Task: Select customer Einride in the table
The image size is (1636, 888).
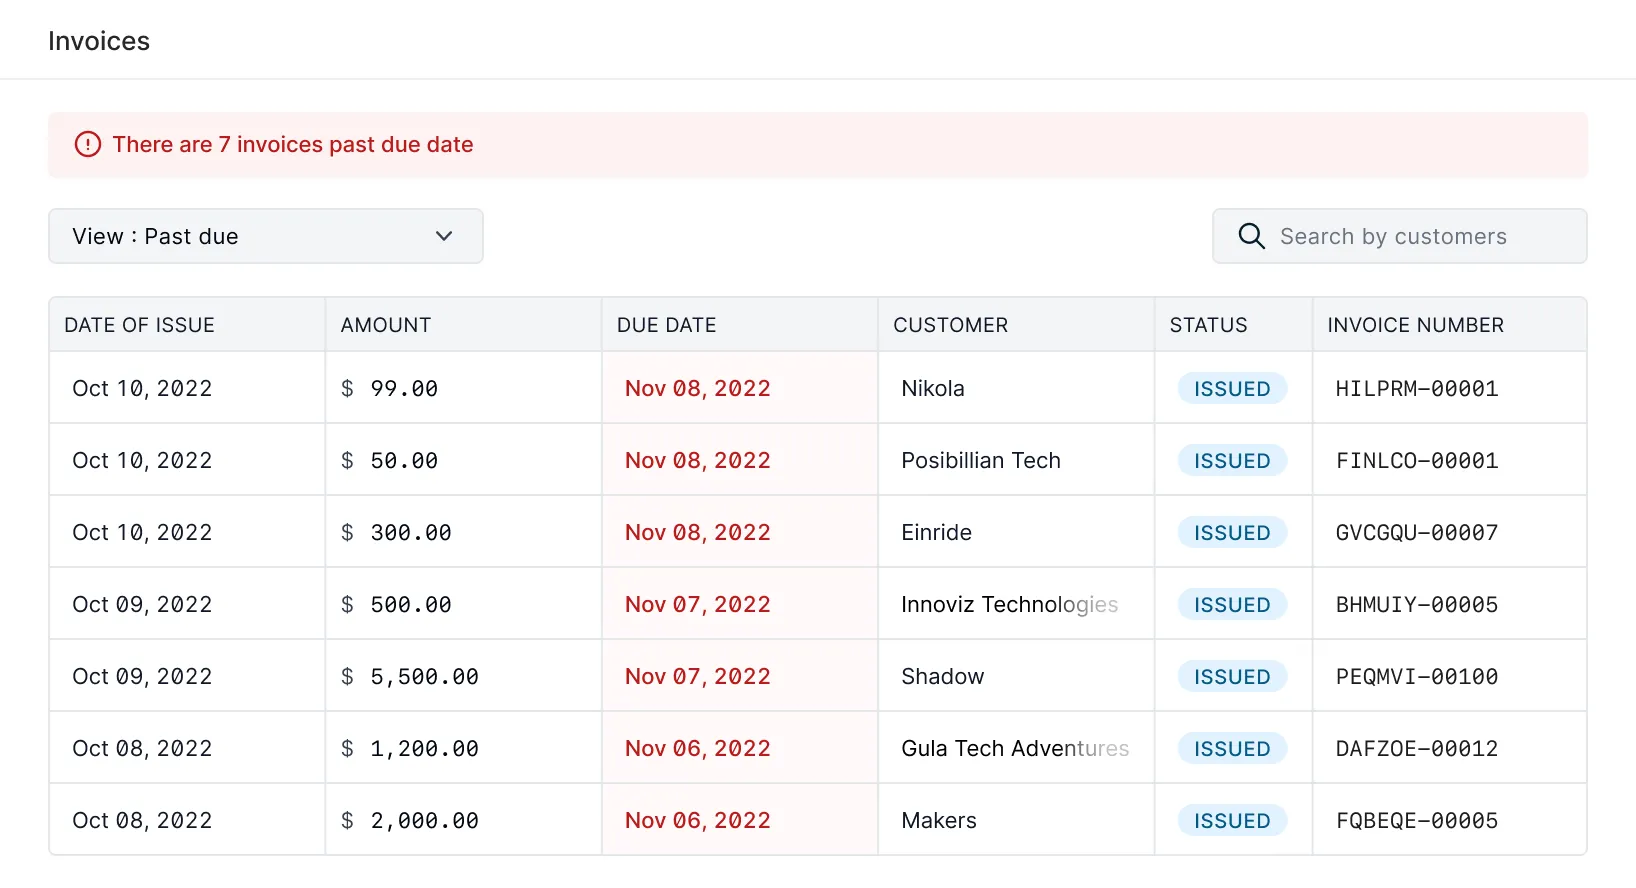Action: [936, 533]
